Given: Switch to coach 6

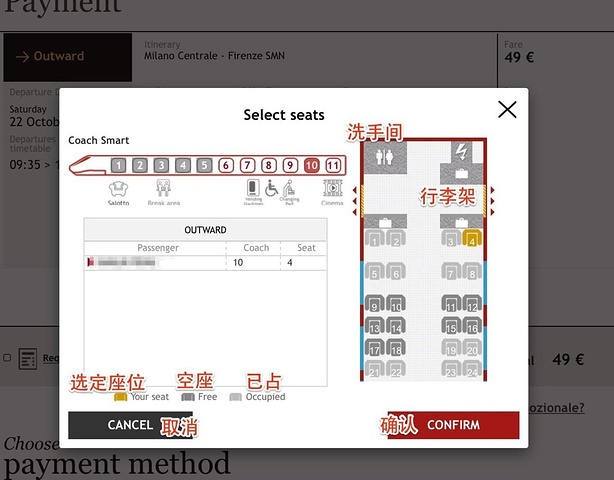Looking at the screenshot, I should click(x=226, y=166).
